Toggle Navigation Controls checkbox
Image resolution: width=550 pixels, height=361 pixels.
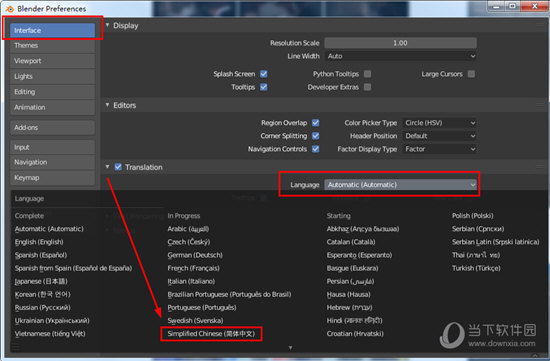(316, 149)
